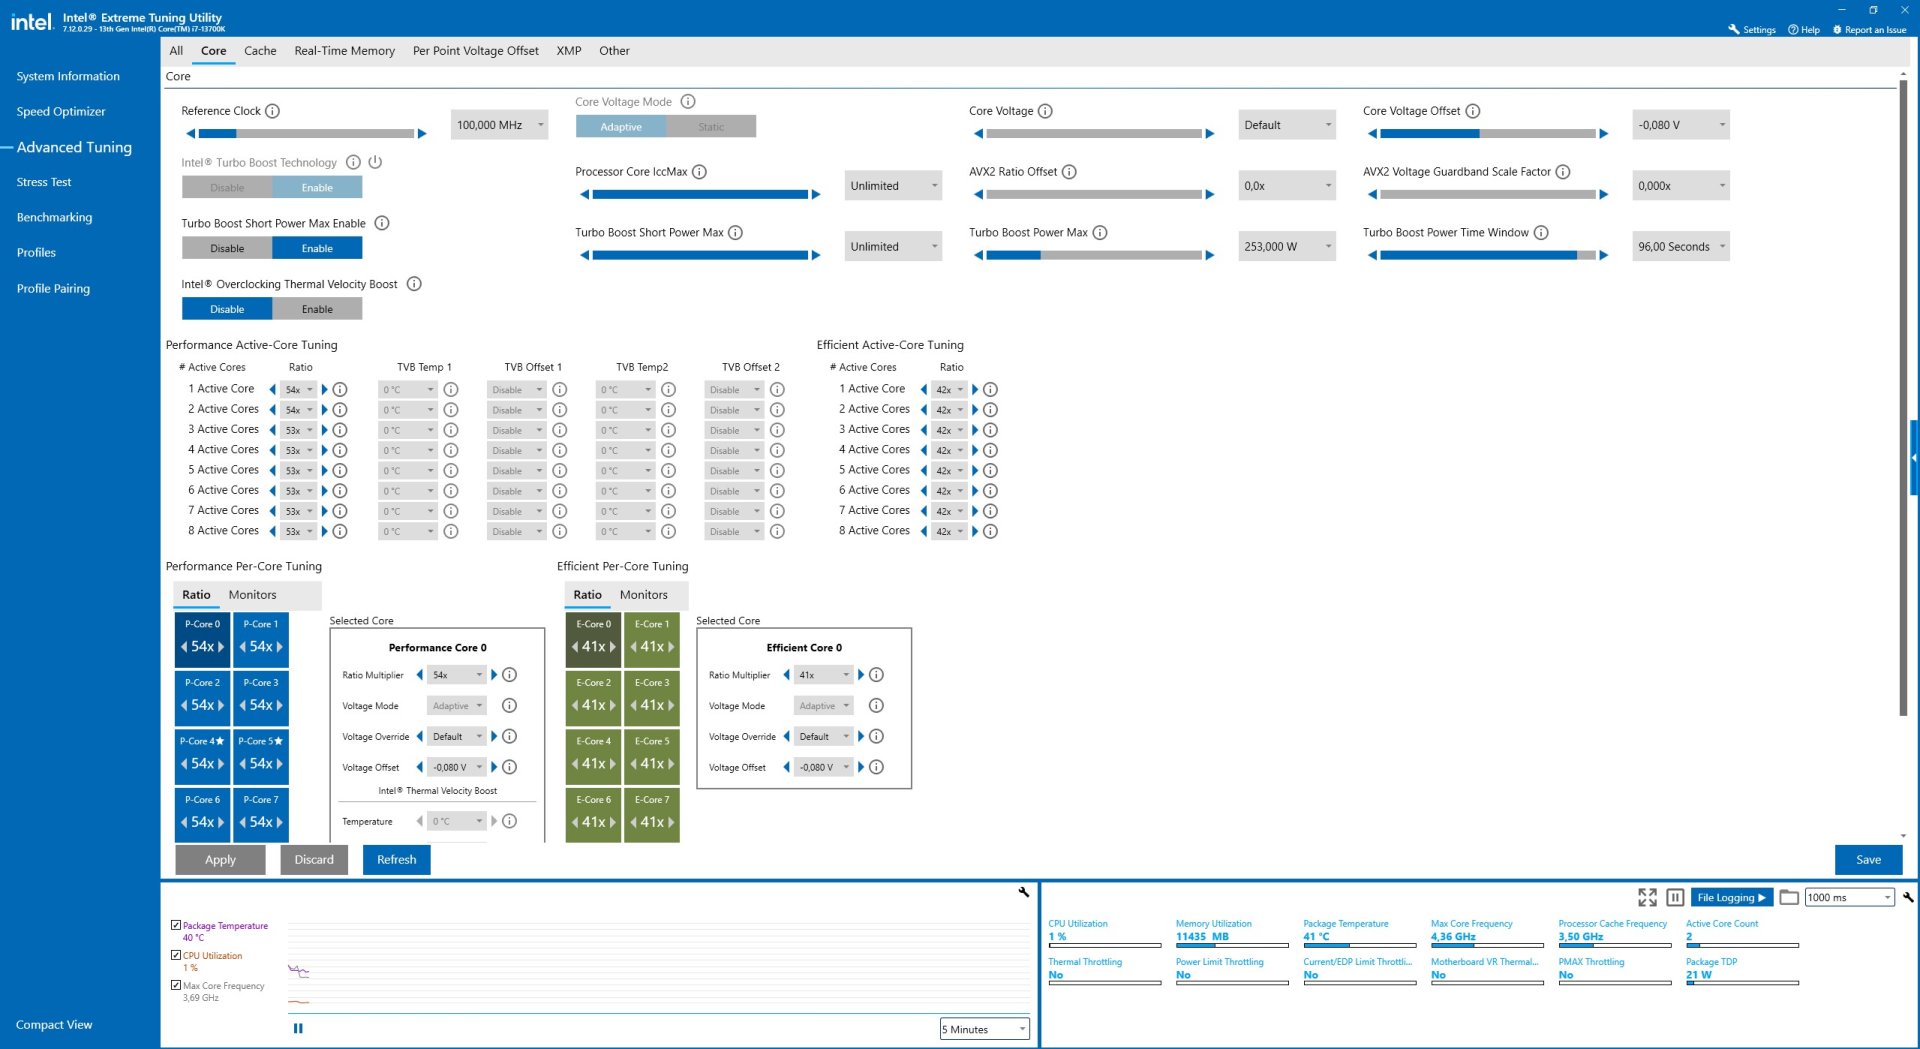Image resolution: width=1920 pixels, height=1049 pixels.
Task: Show AVX2 Ratio Offset info icon
Action: (1069, 172)
